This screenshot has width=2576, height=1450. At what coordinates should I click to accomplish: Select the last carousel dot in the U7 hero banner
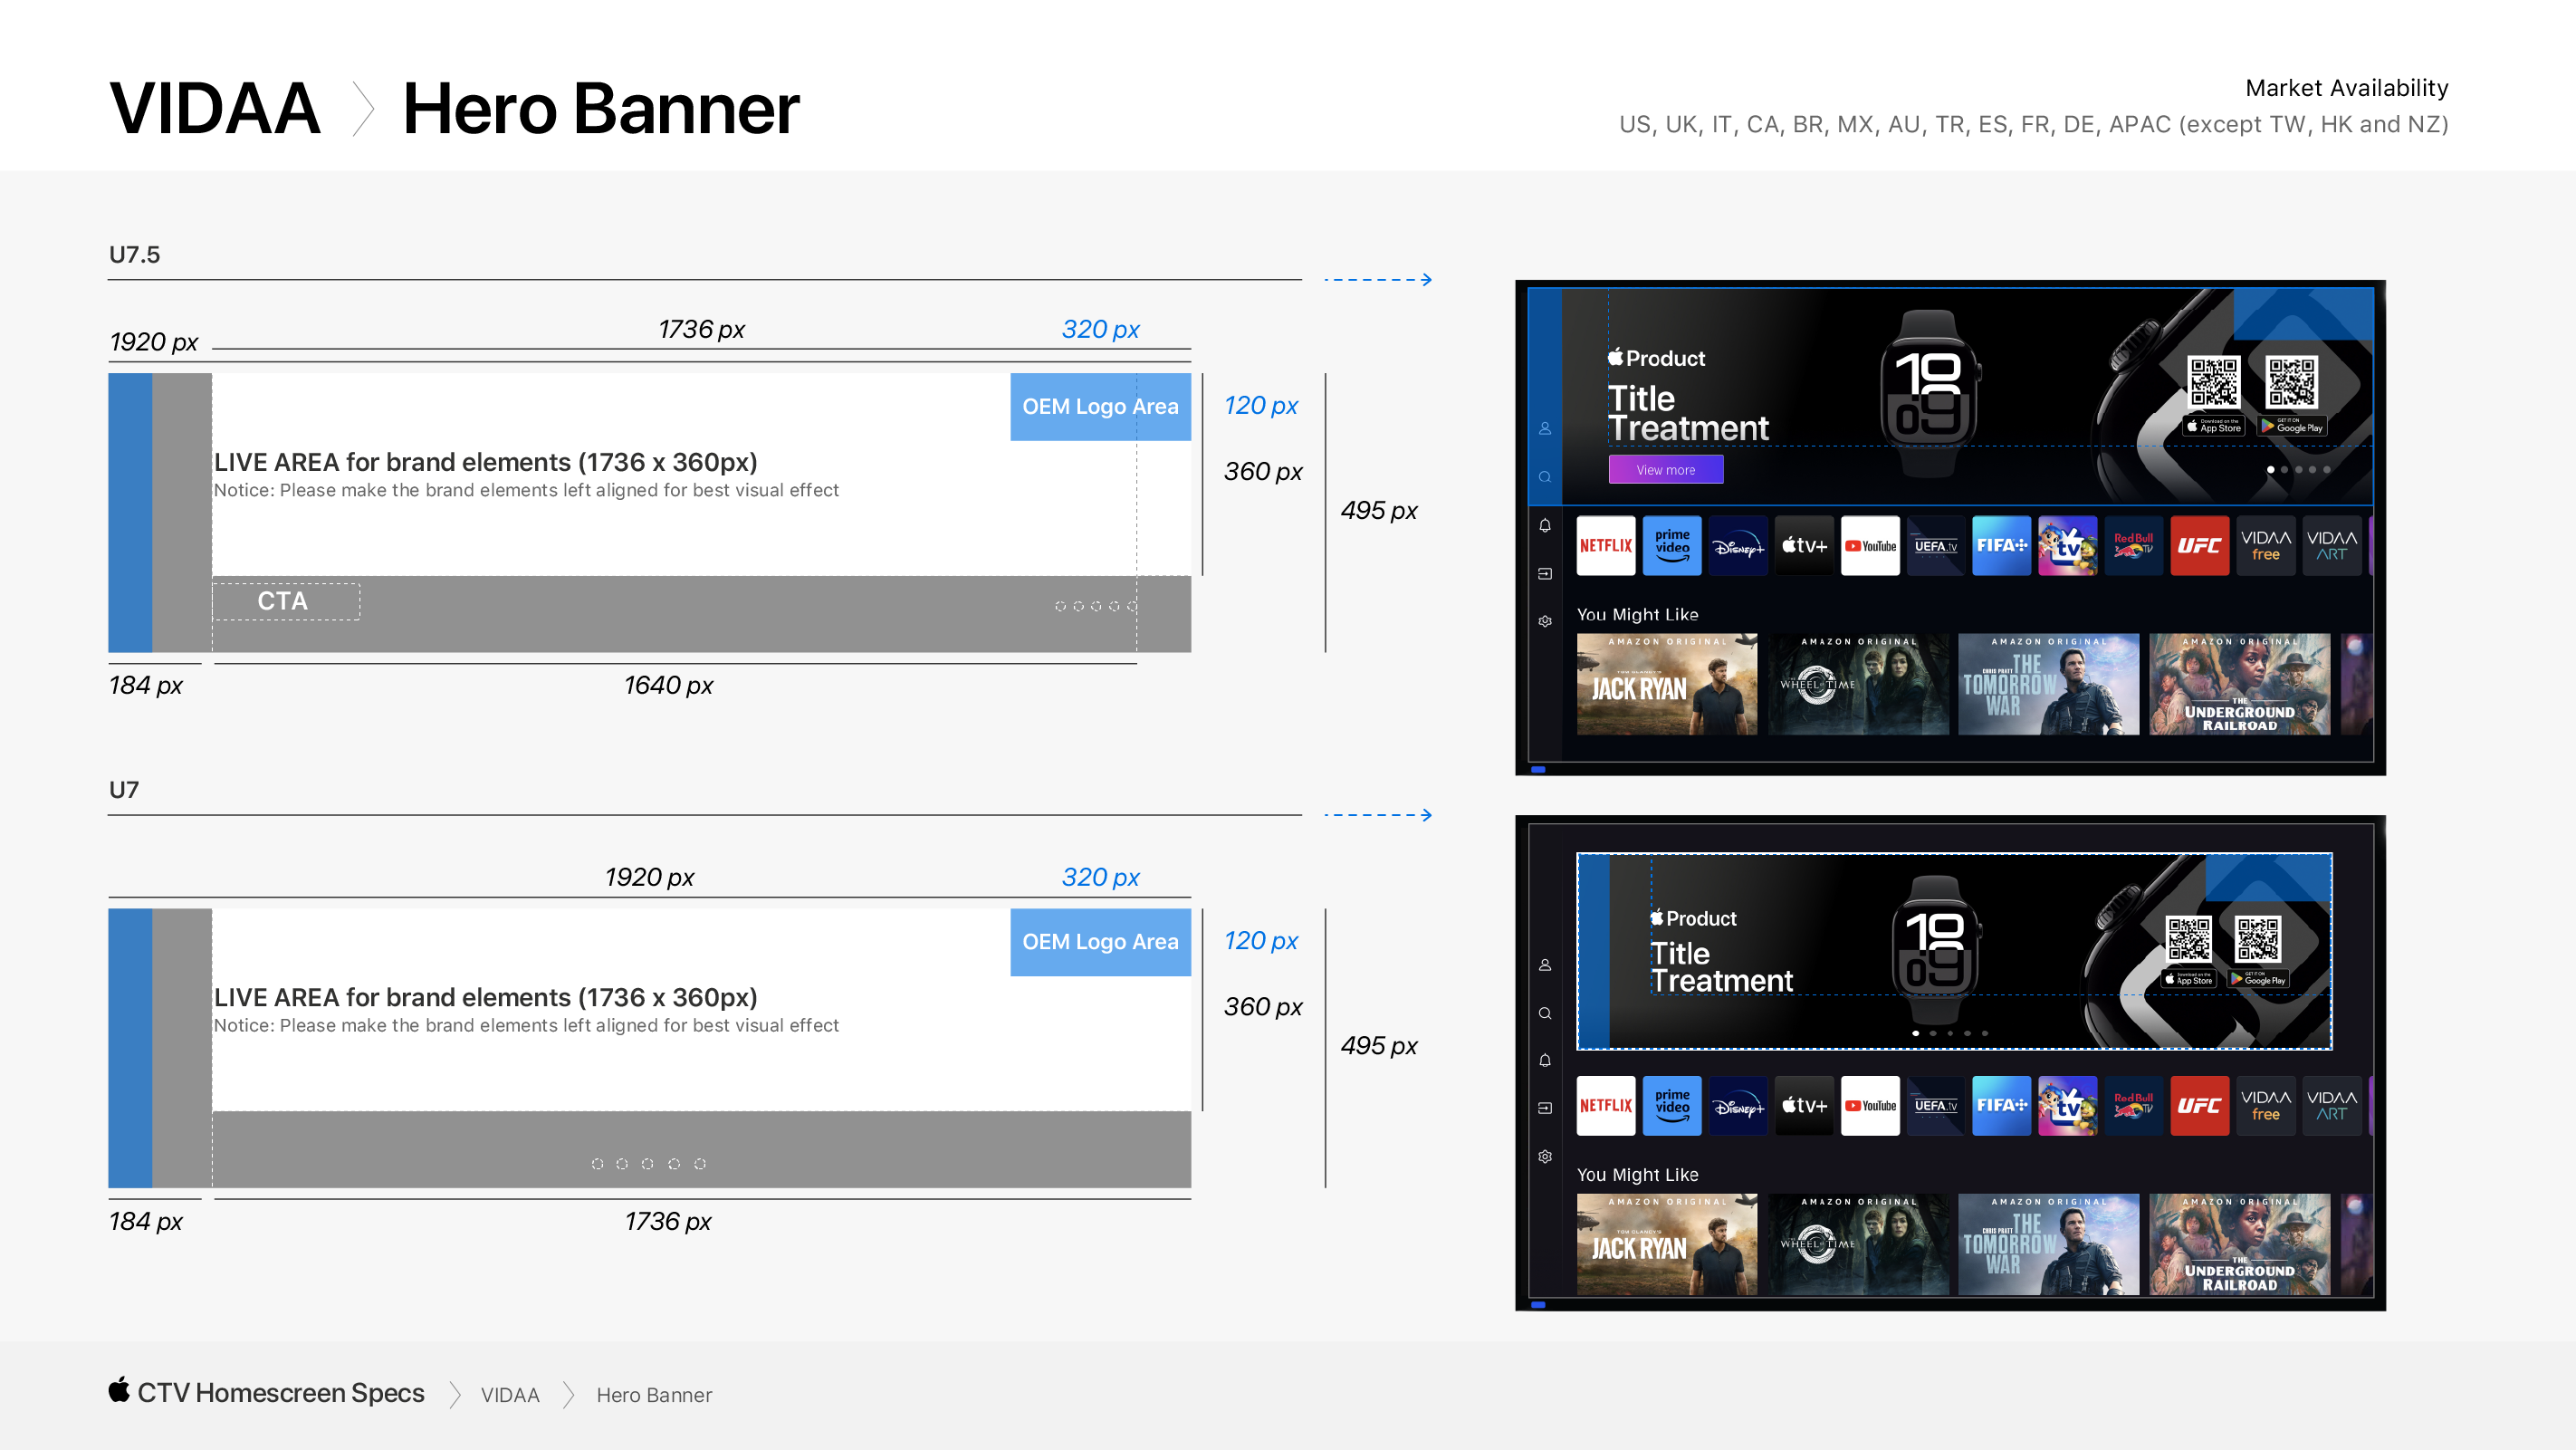[1985, 1033]
